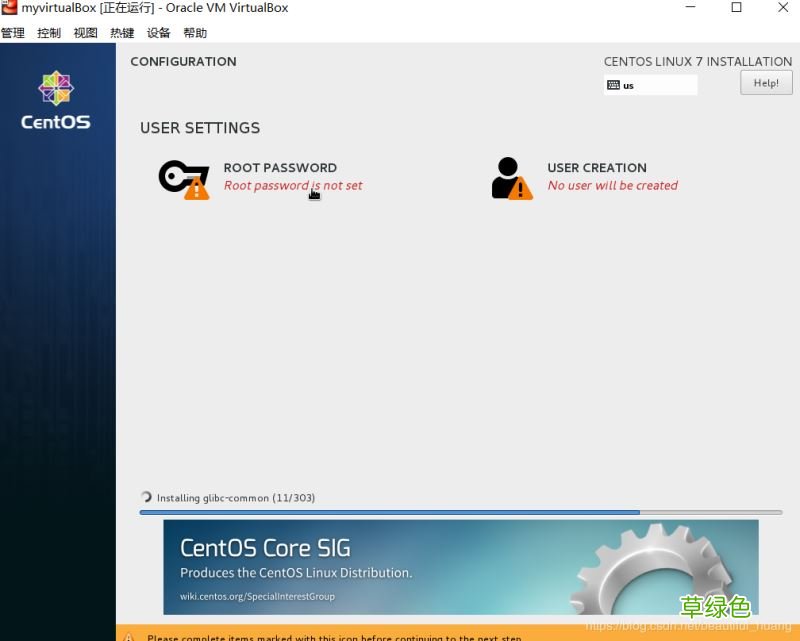800x641 pixels.
Task: Open the 控制 menu in VirtualBox
Action: 48,32
